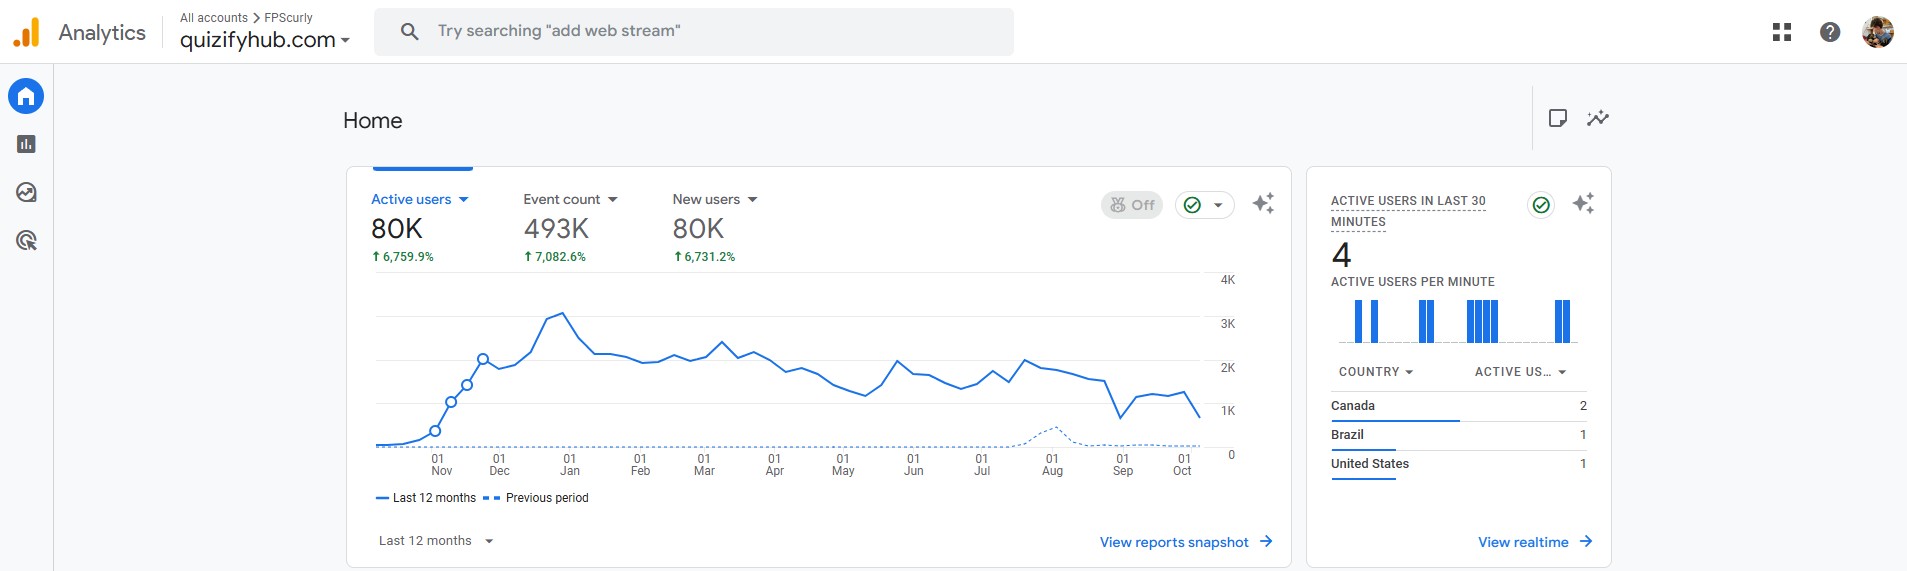This screenshot has height=571, width=1907.
Task: Select the Event count metric tab
Action: (570, 200)
